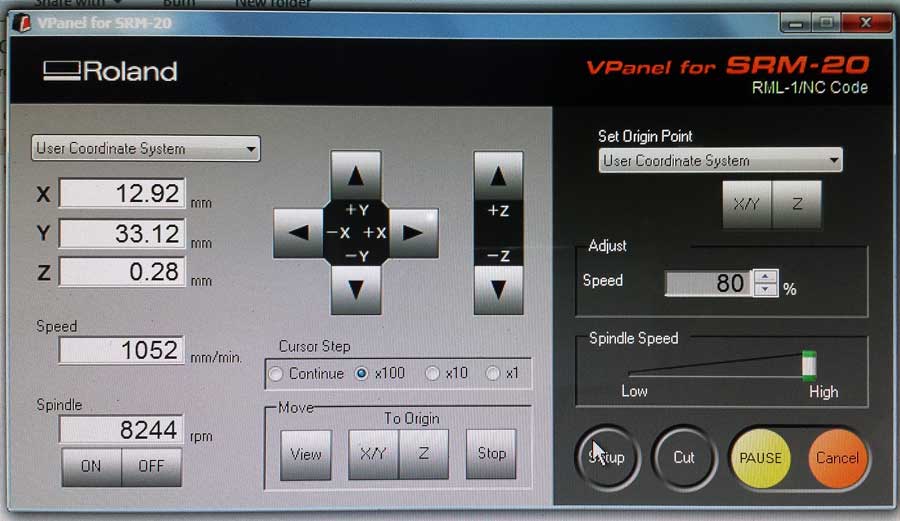Close the VPanel for SRM-20 window
This screenshot has height=521, width=900.
pyautogui.click(x=867, y=23)
